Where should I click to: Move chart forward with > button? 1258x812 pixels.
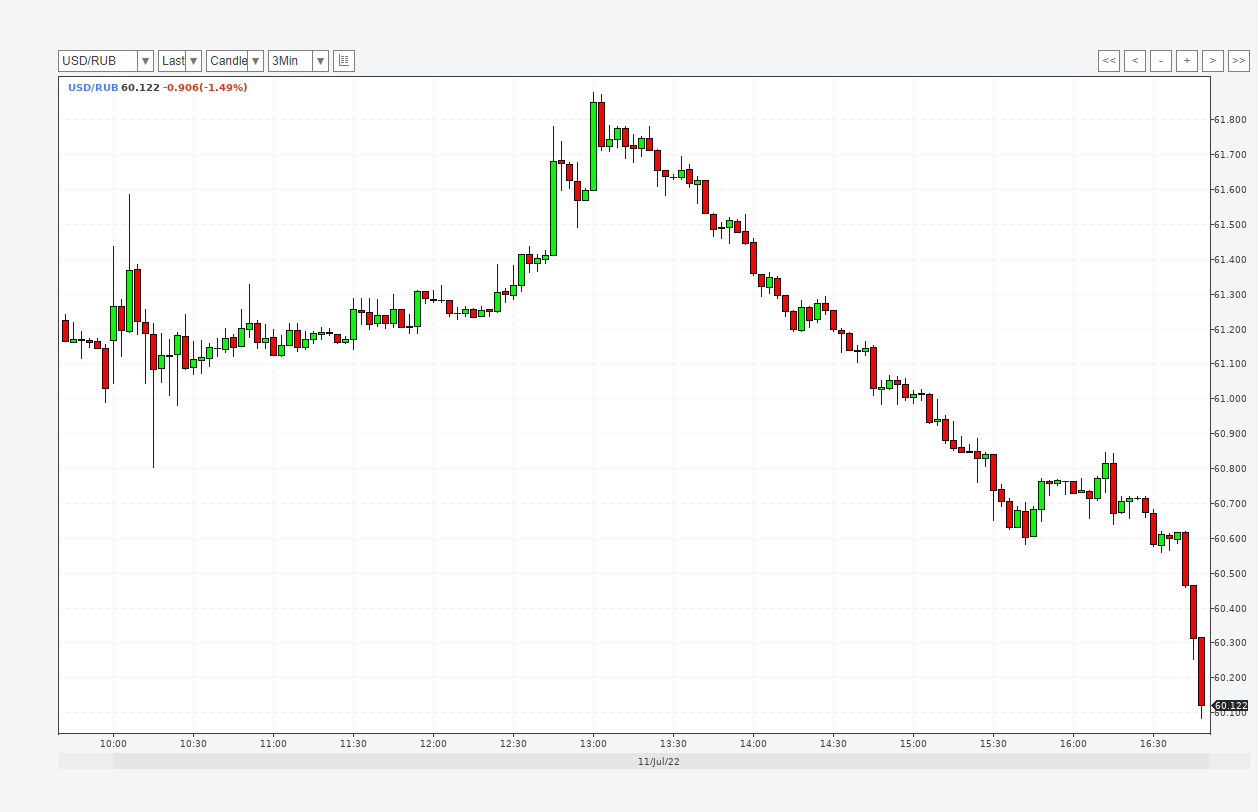coord(1213,61)
